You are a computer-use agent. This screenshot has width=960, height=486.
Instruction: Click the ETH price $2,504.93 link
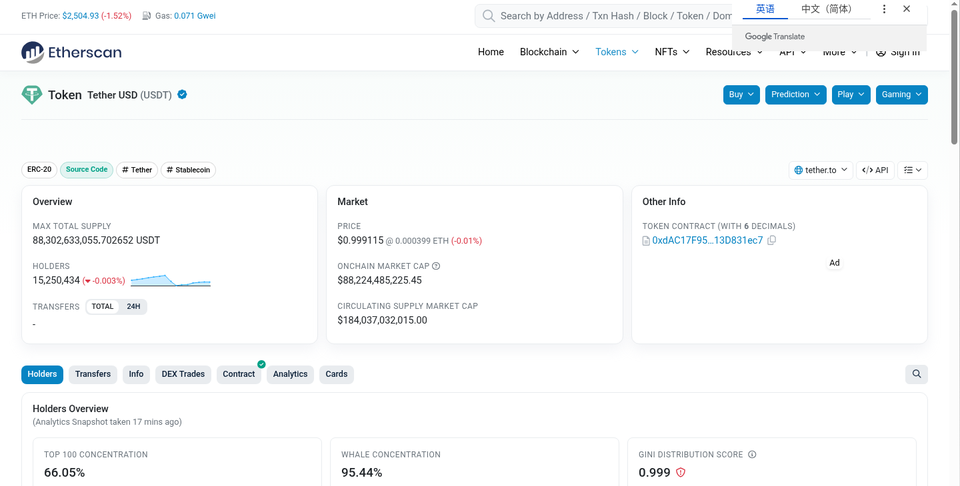[80, 16]
